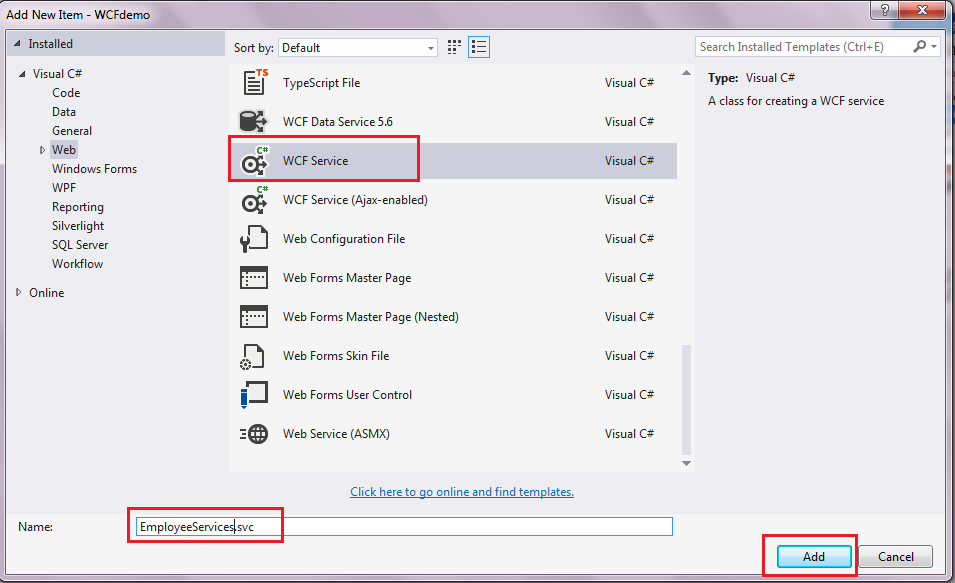Click the Add button
The image size is (955, 583).
click(x=814, y=556)
